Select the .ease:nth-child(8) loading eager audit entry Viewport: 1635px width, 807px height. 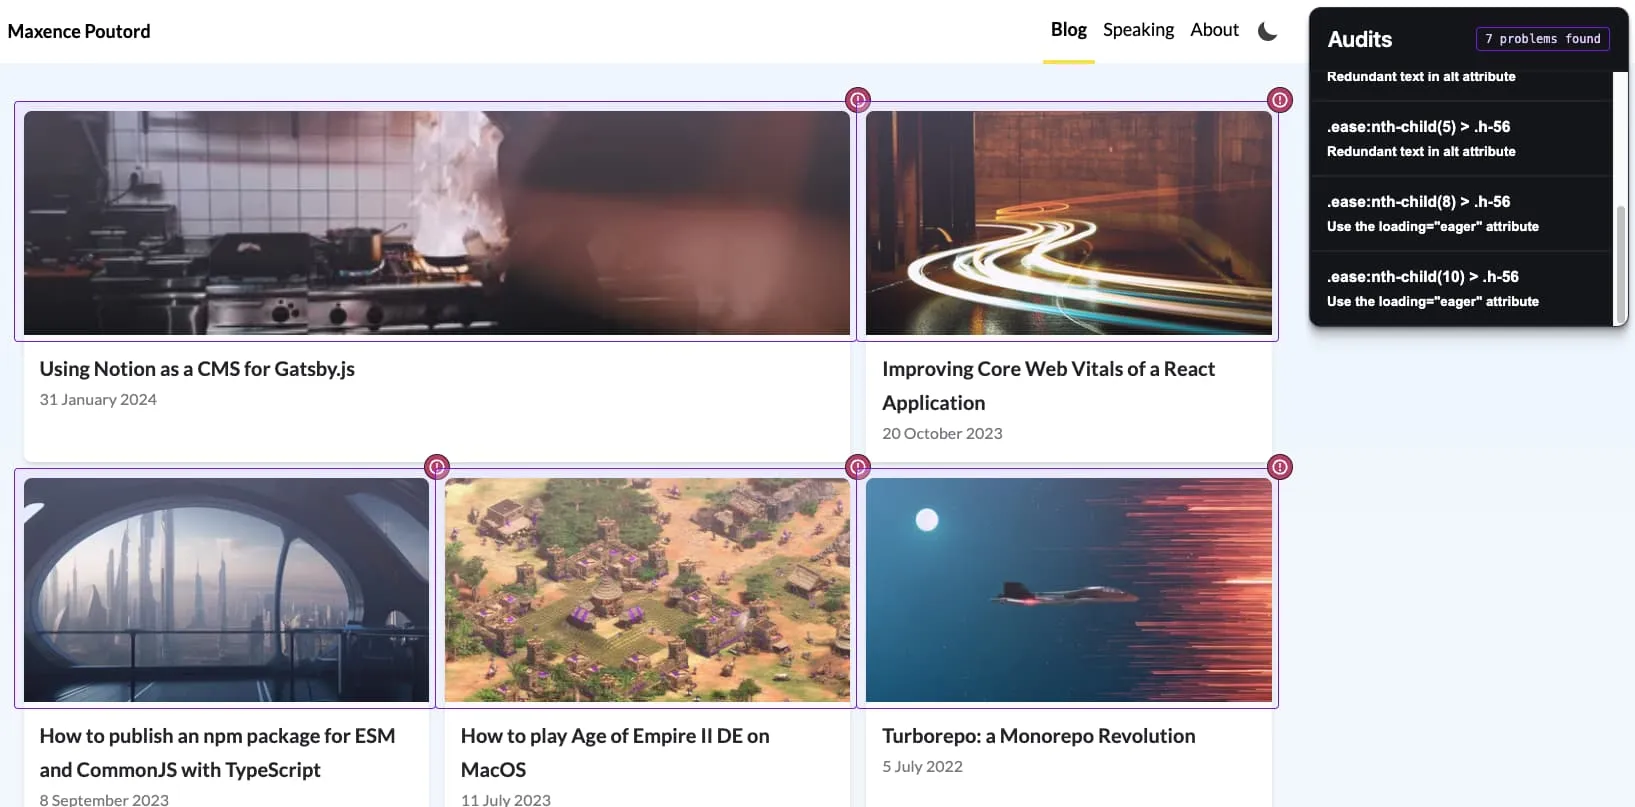pyautogui.click(x=1461, y=213)
